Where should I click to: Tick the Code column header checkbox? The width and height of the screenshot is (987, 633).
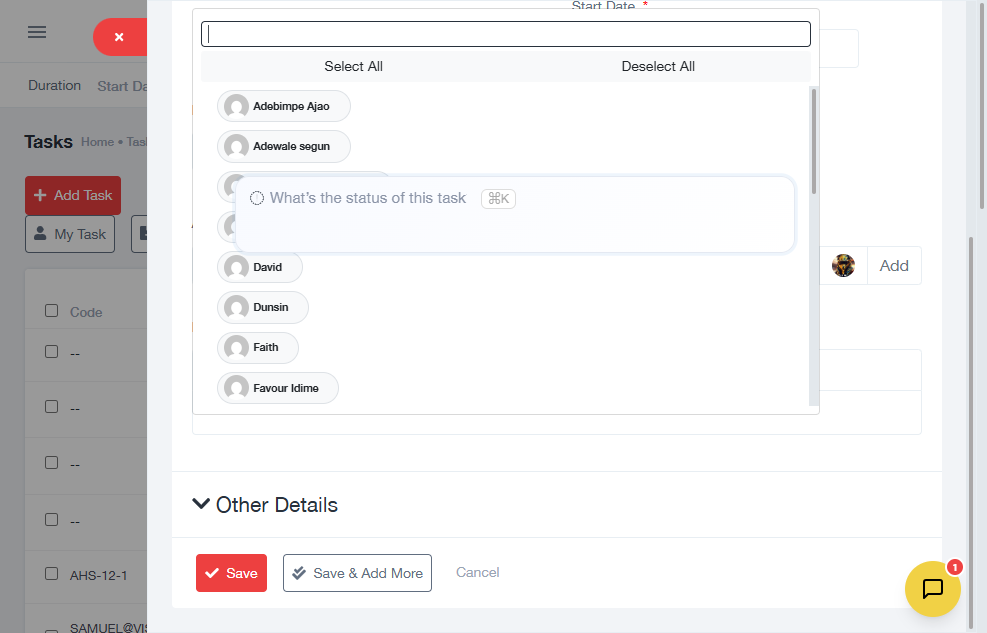[x=52, y=311]
